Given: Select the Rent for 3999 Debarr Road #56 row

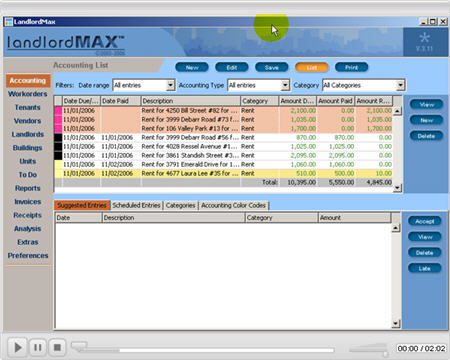Looking at the screenshot, I should [x=223, y=137].
